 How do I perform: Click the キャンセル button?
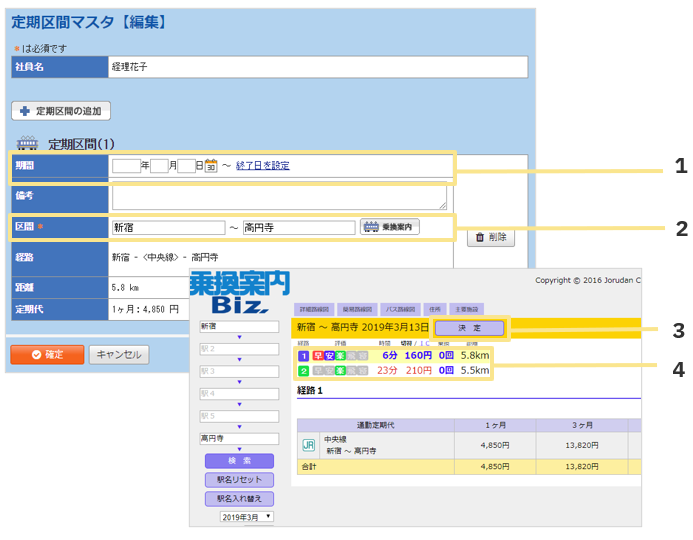pos(118,354)
